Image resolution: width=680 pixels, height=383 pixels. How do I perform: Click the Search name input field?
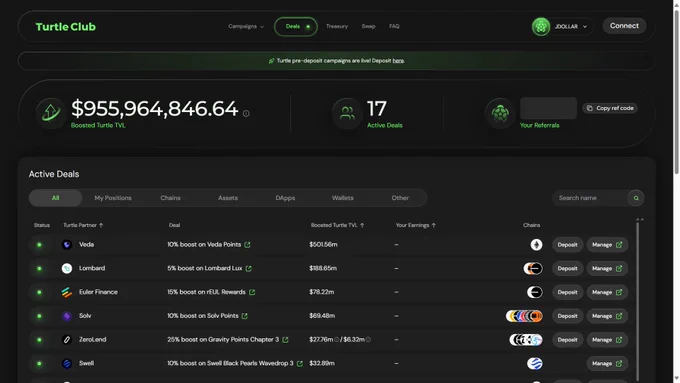coord(590,198)
